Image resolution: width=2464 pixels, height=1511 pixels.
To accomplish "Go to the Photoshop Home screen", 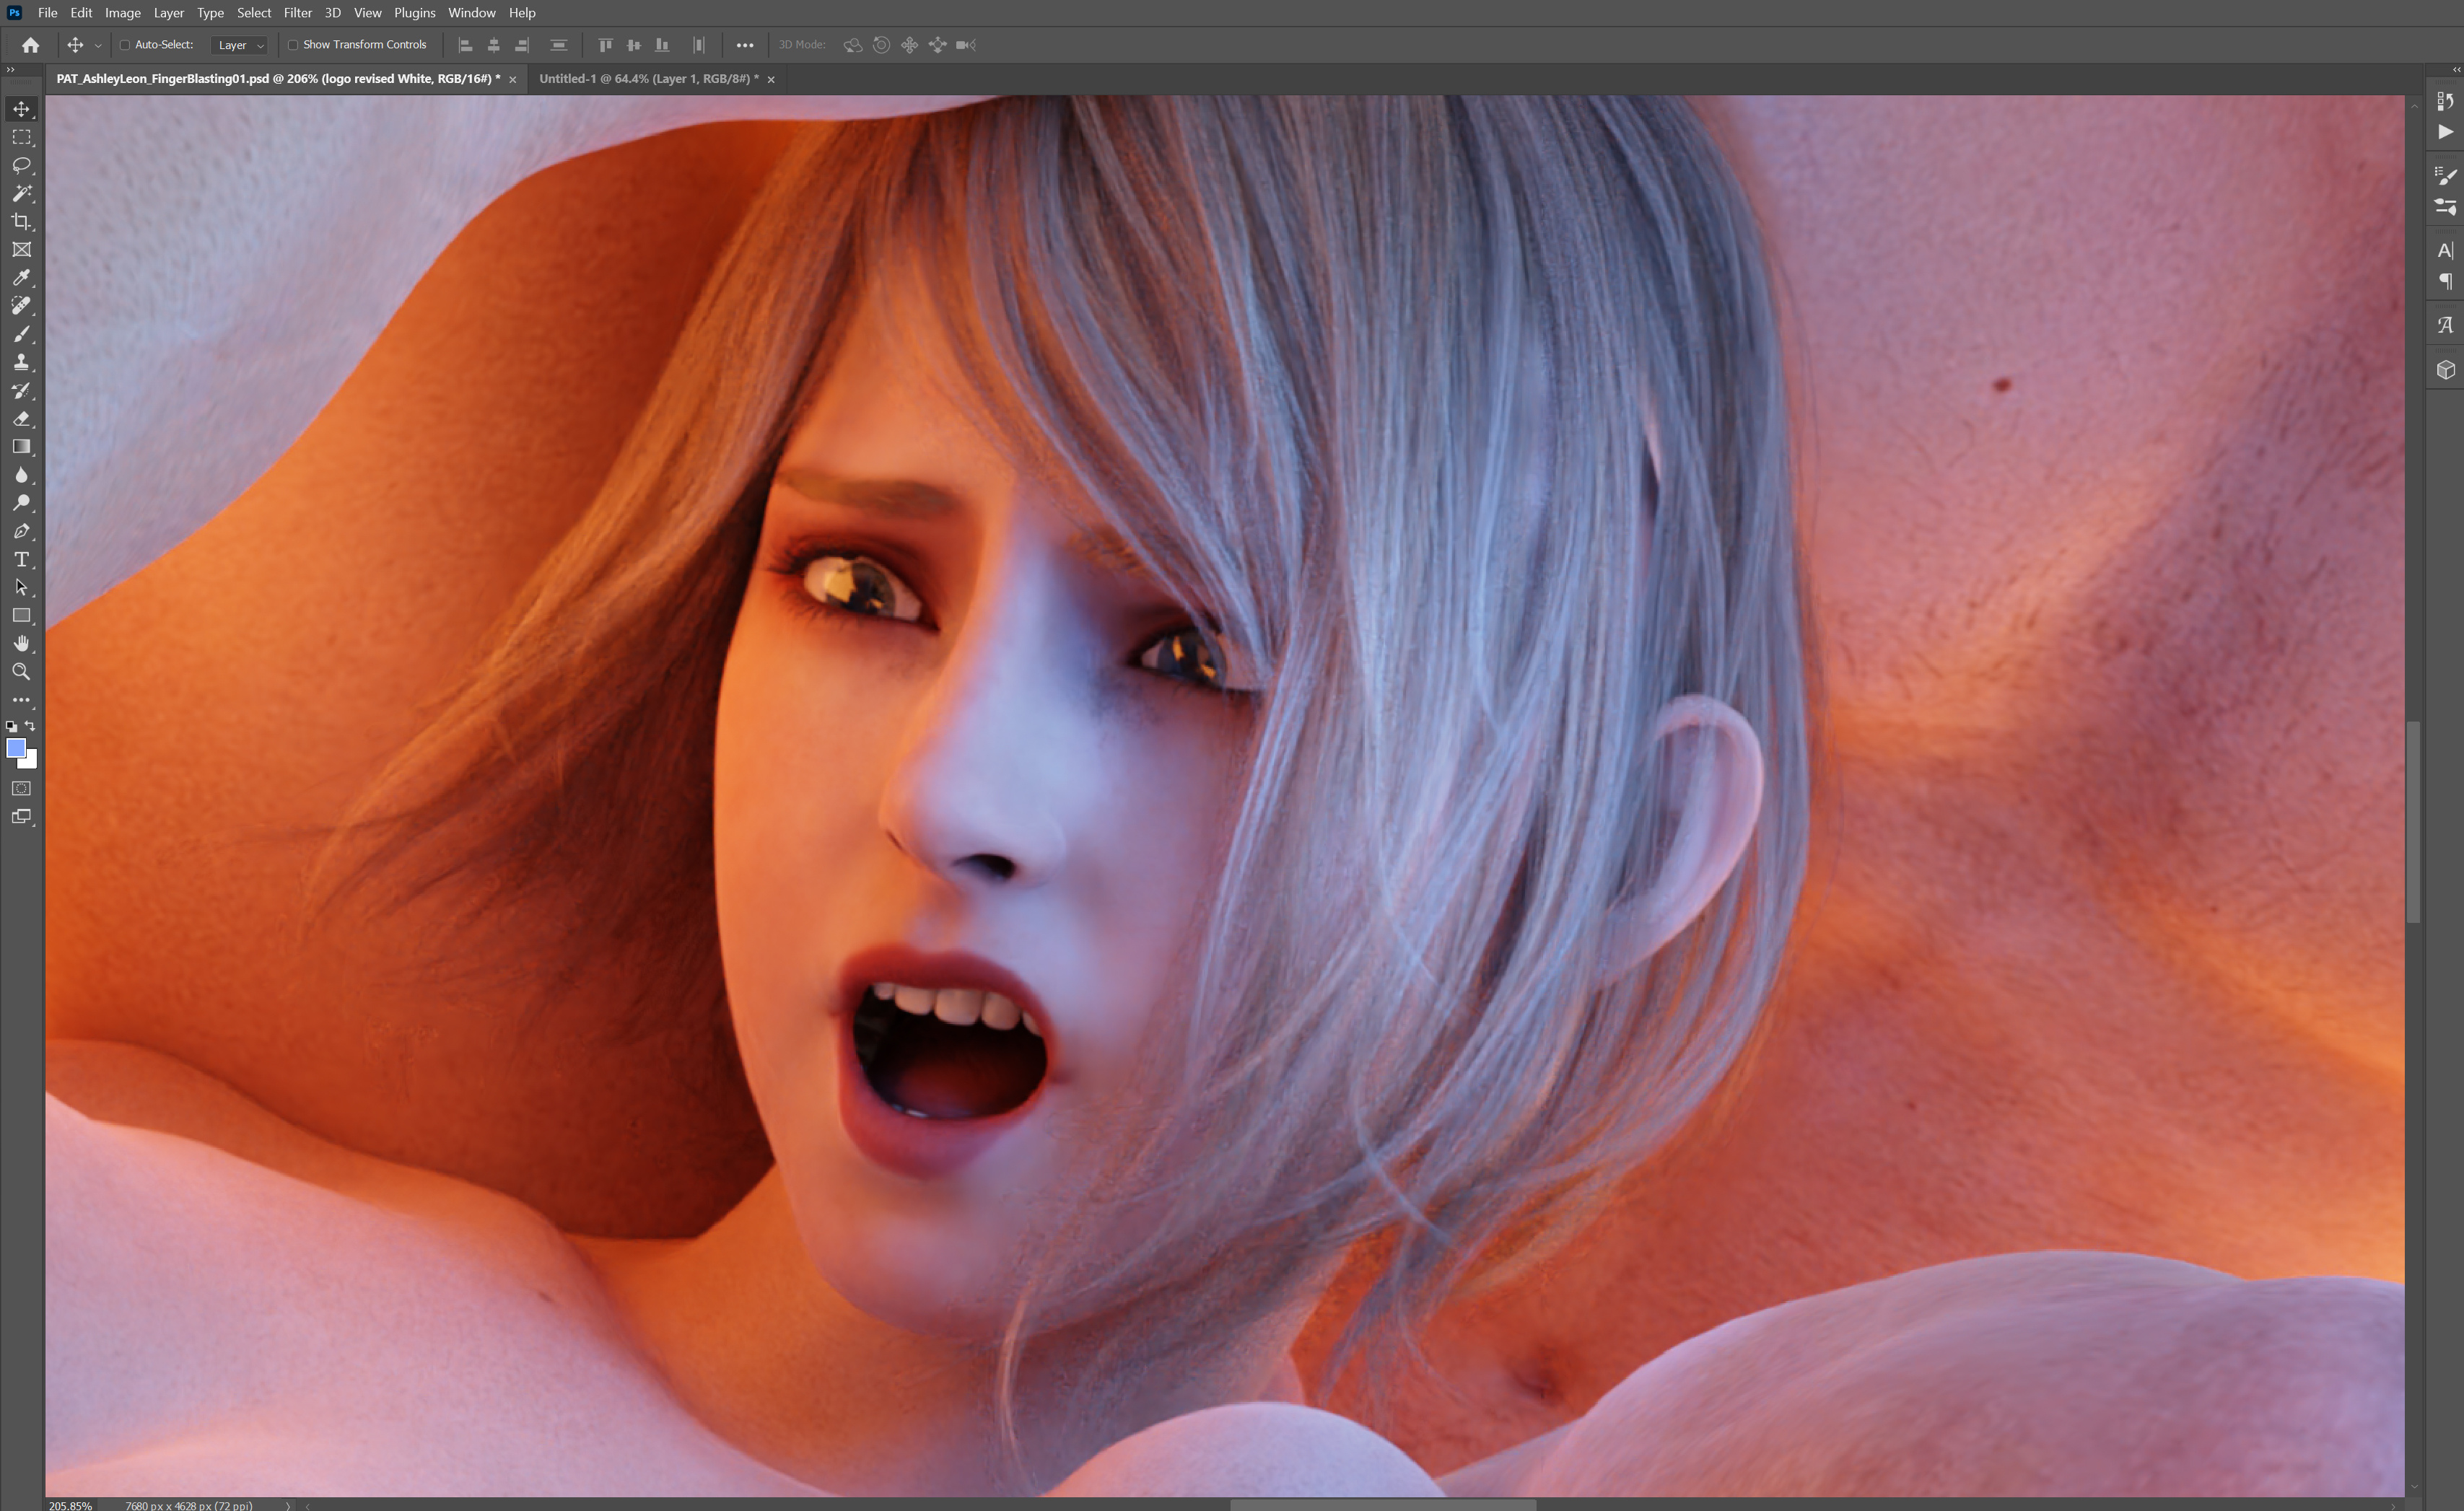I will (31, 45).
